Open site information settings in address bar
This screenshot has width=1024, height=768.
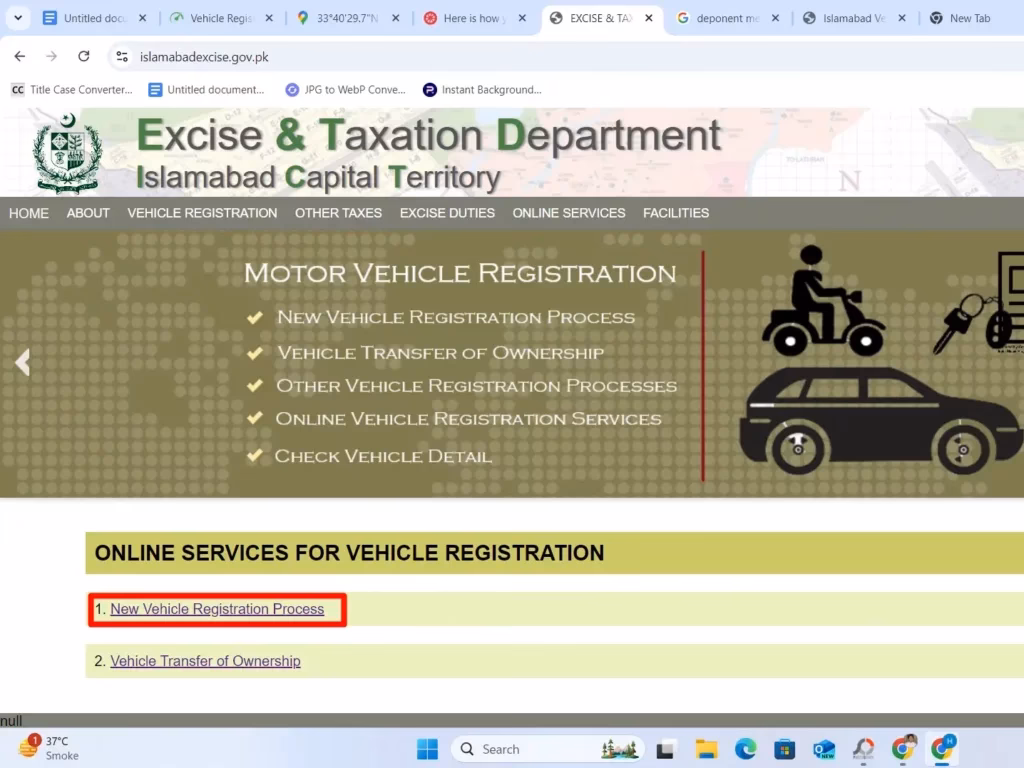pyautogui.click(x=122, y=57)
